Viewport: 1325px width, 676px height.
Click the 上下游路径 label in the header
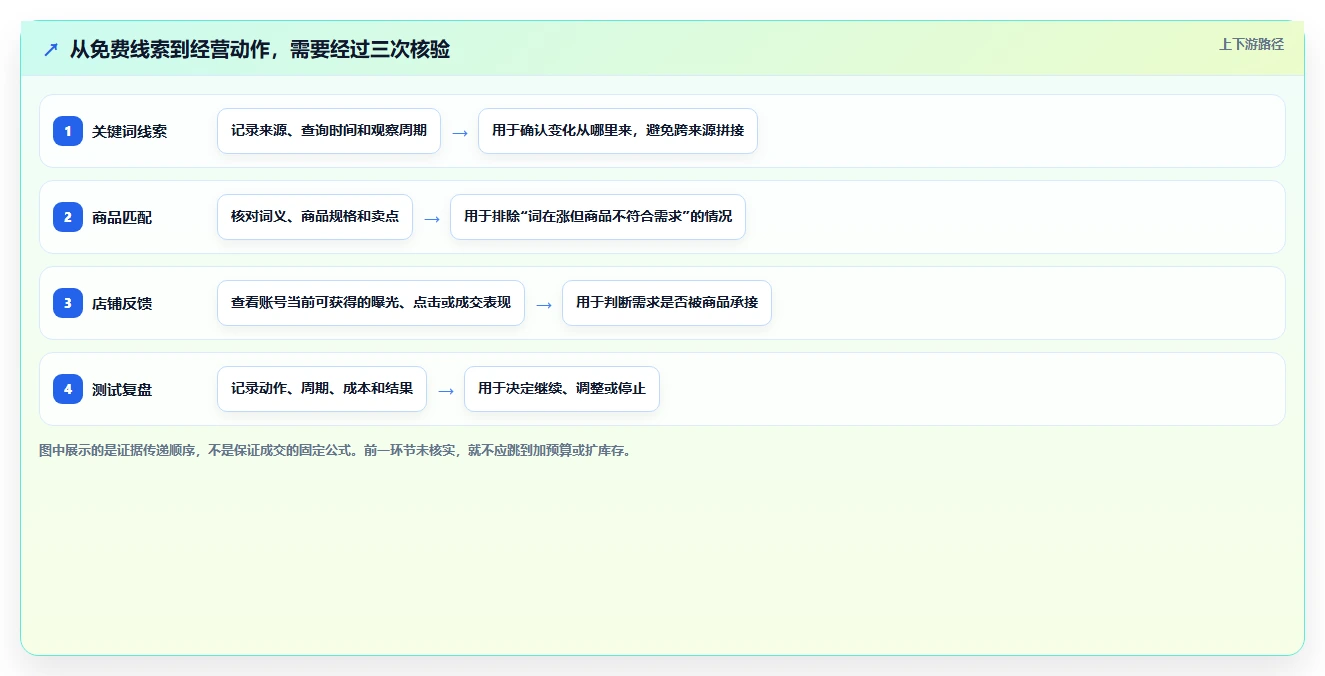click(x=1251, y=44)
